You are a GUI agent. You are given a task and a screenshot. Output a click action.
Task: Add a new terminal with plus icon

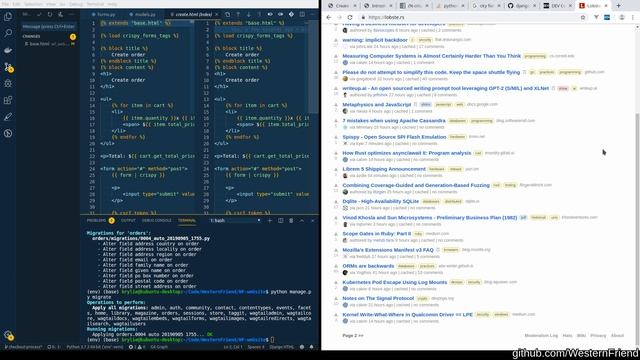270,220
